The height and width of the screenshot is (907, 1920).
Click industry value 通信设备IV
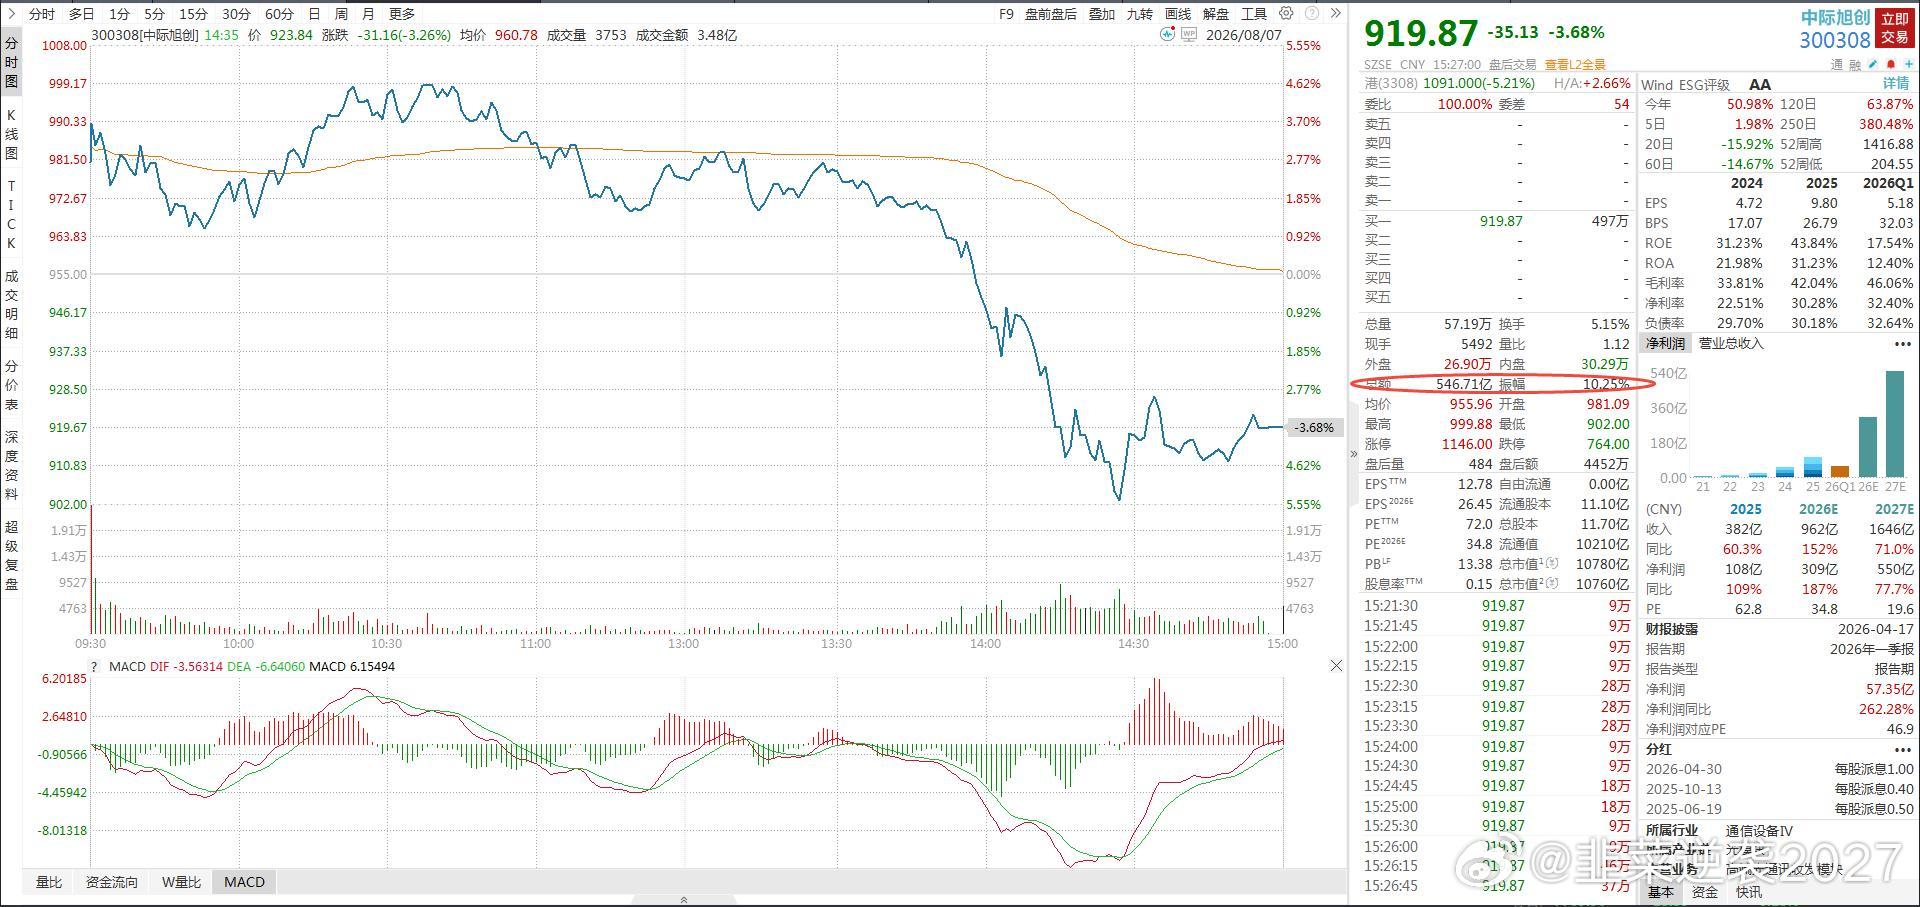1759,830
